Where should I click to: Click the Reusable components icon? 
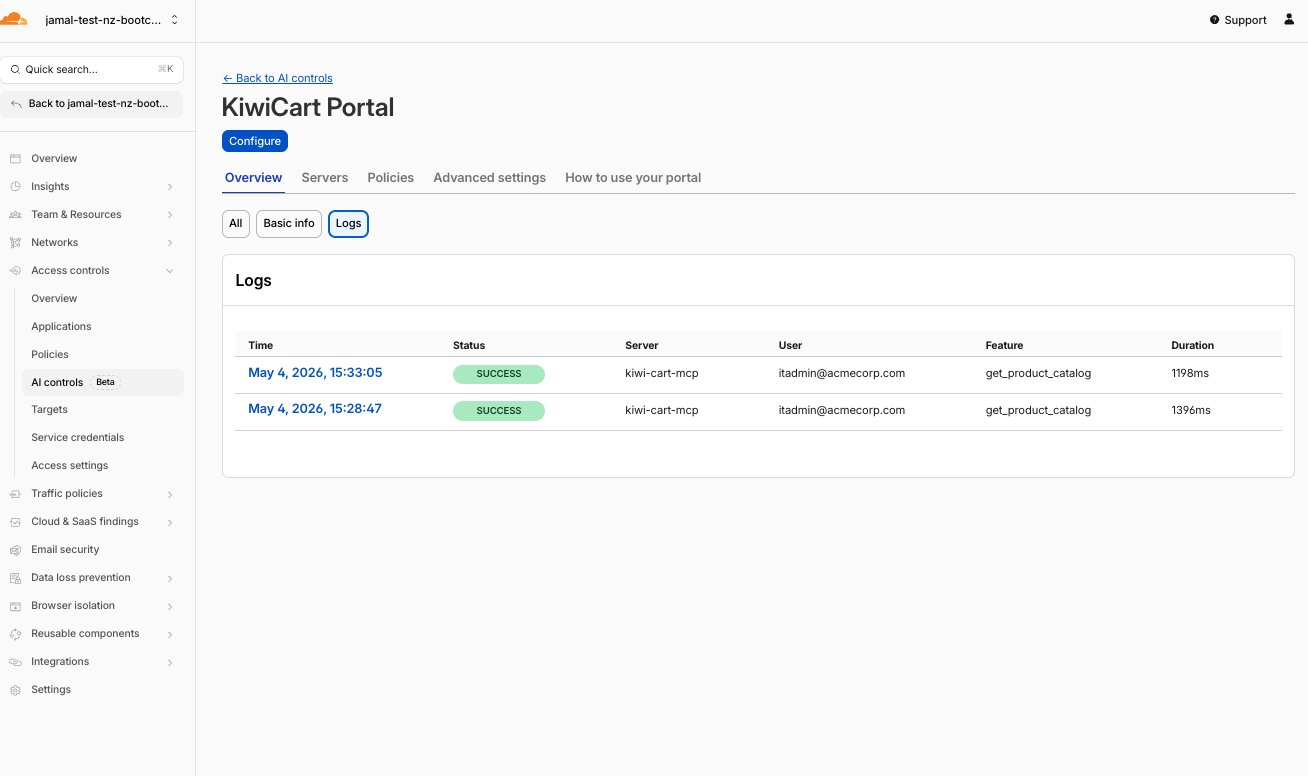click(x=15, y=634)
